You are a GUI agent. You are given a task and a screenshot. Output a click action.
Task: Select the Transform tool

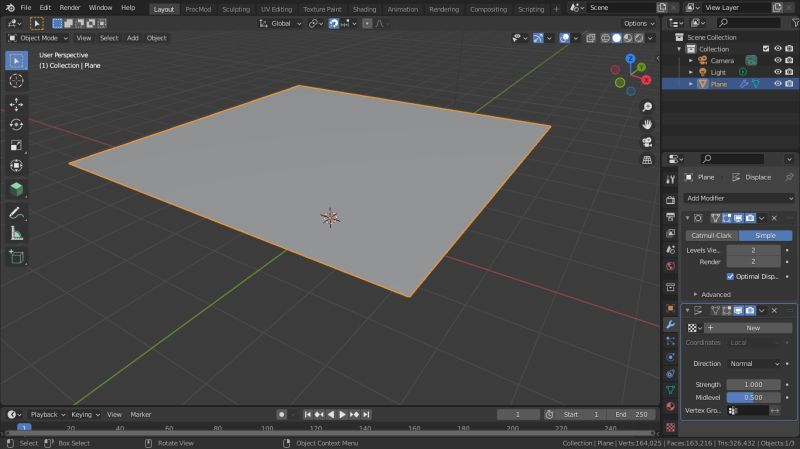(x=16, y=166)
